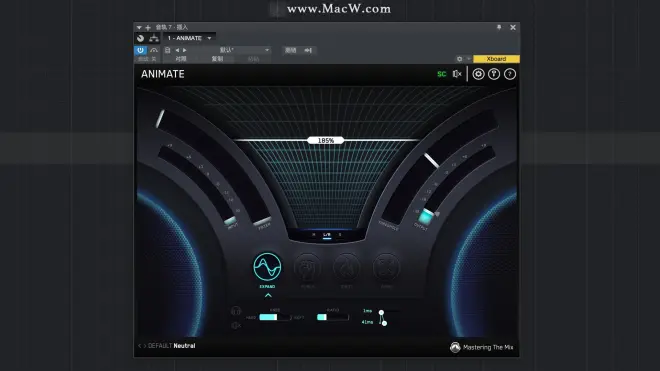Select the L/R channel mode tab
The height and width of the screenshot is (371, 660).
pyautogui.click(x=327, y=235)
